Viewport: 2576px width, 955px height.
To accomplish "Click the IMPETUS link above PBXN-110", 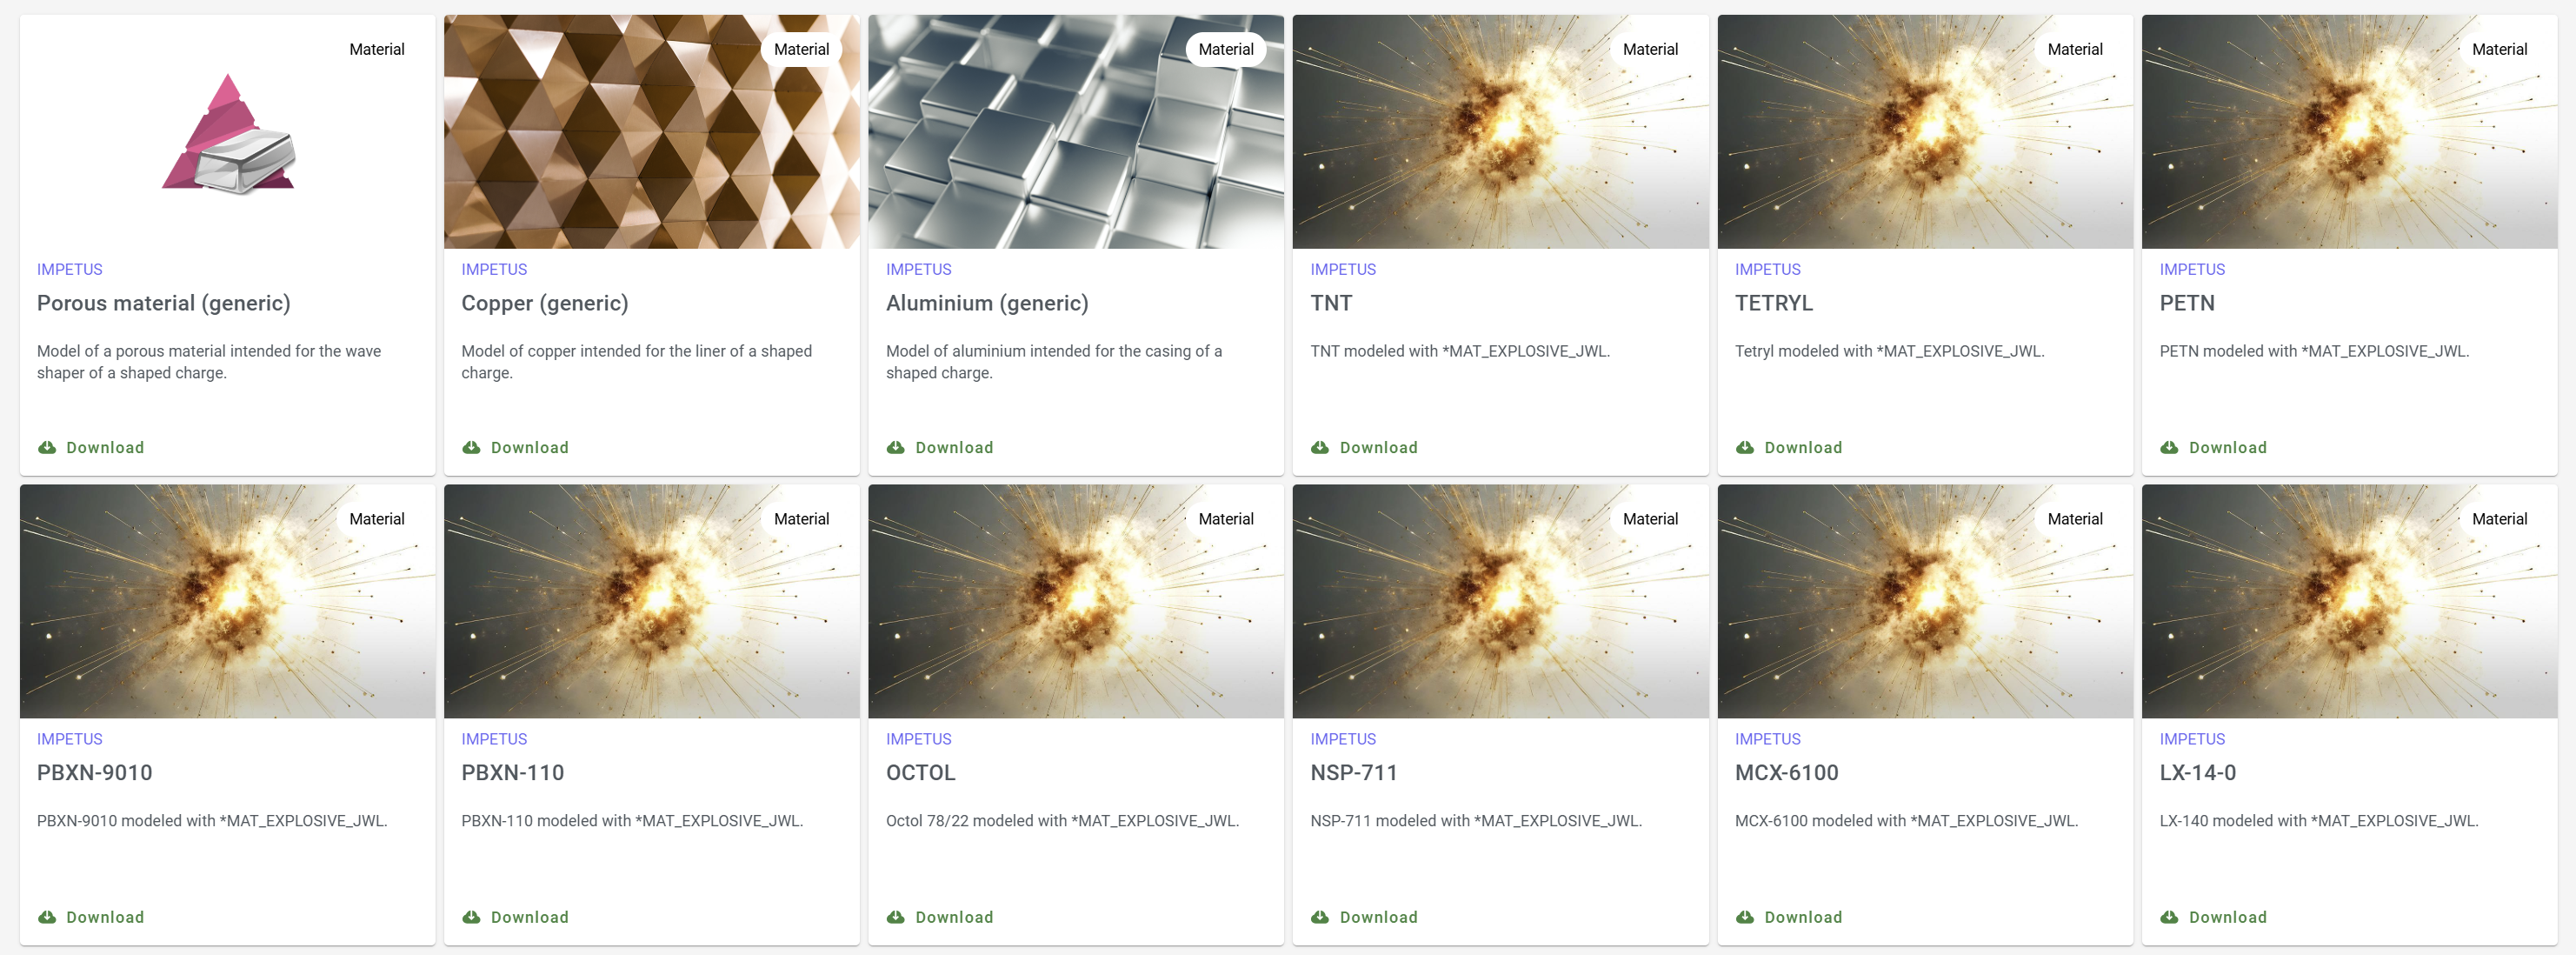I will (x=494, y=739).
